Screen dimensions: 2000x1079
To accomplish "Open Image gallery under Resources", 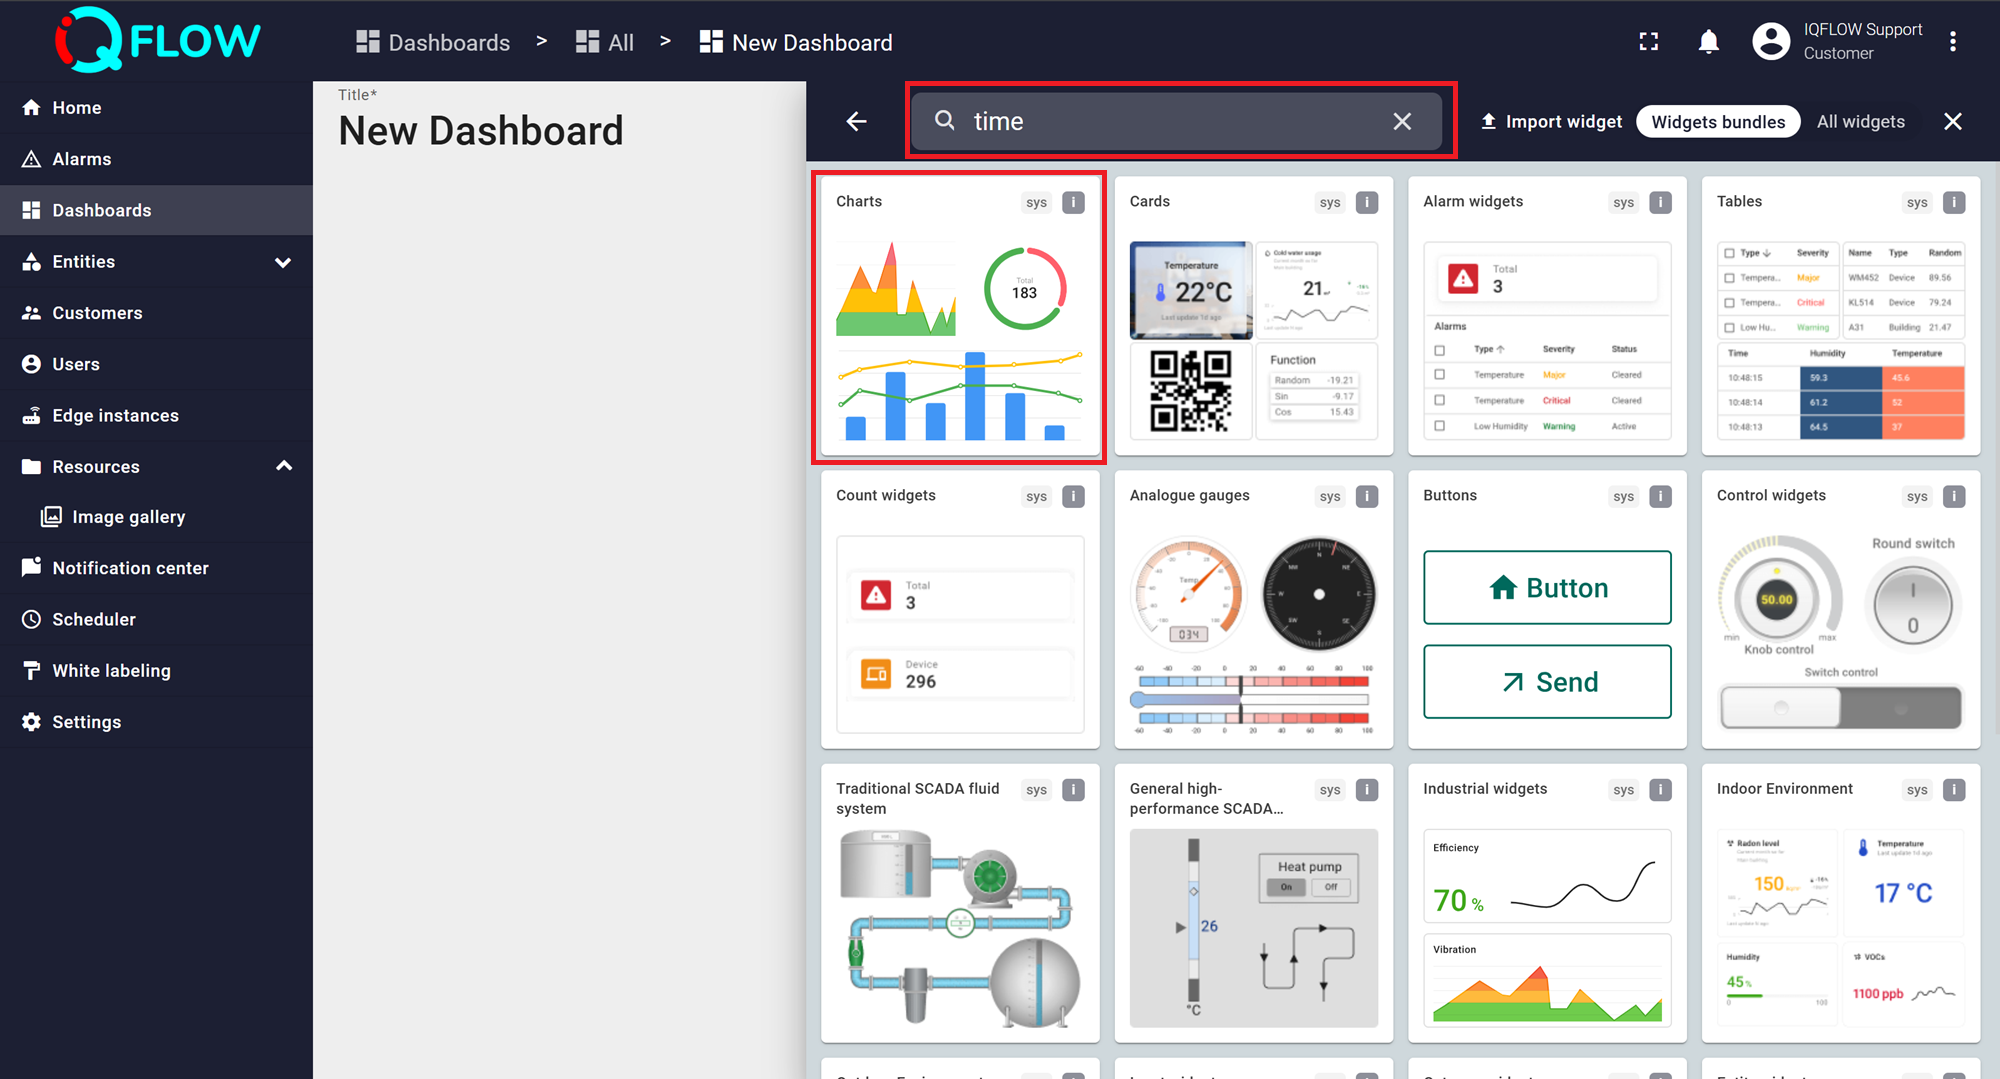I will (128, 517).
